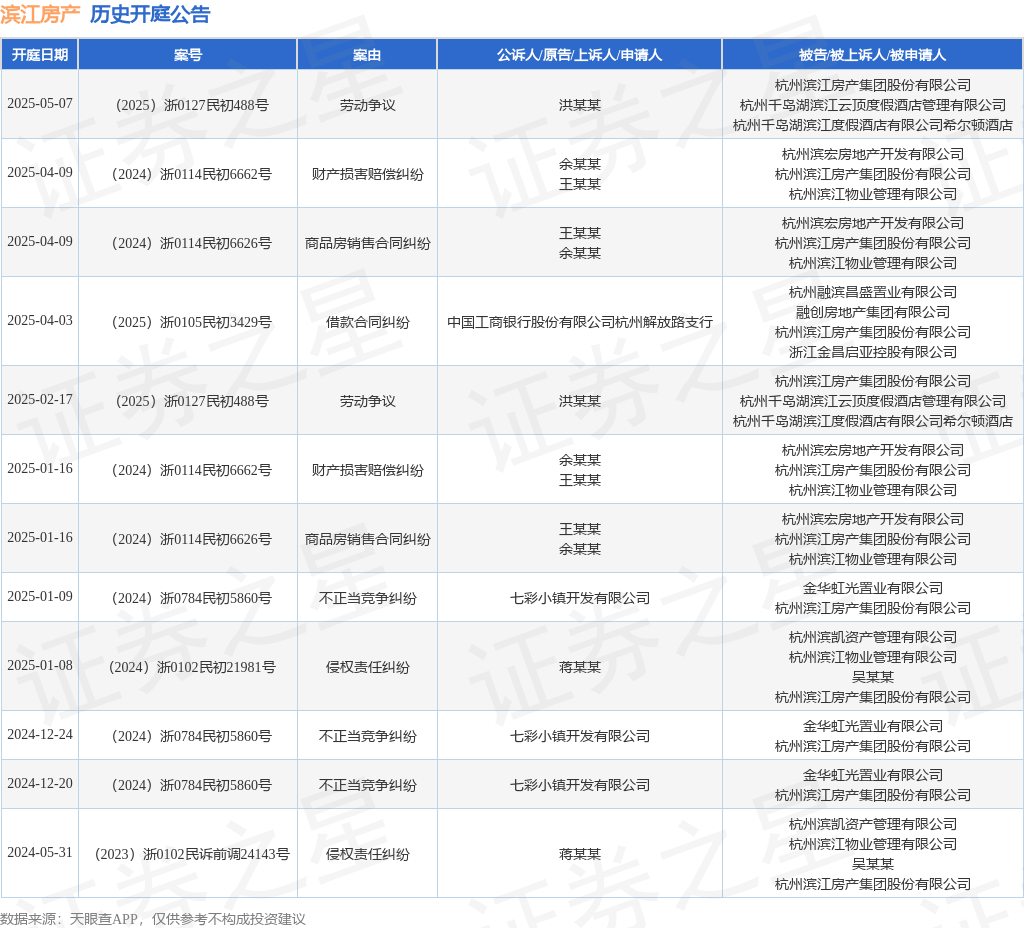Select the date 2025-04-03
Viewport: 1024px width, 928px height.
40,321
